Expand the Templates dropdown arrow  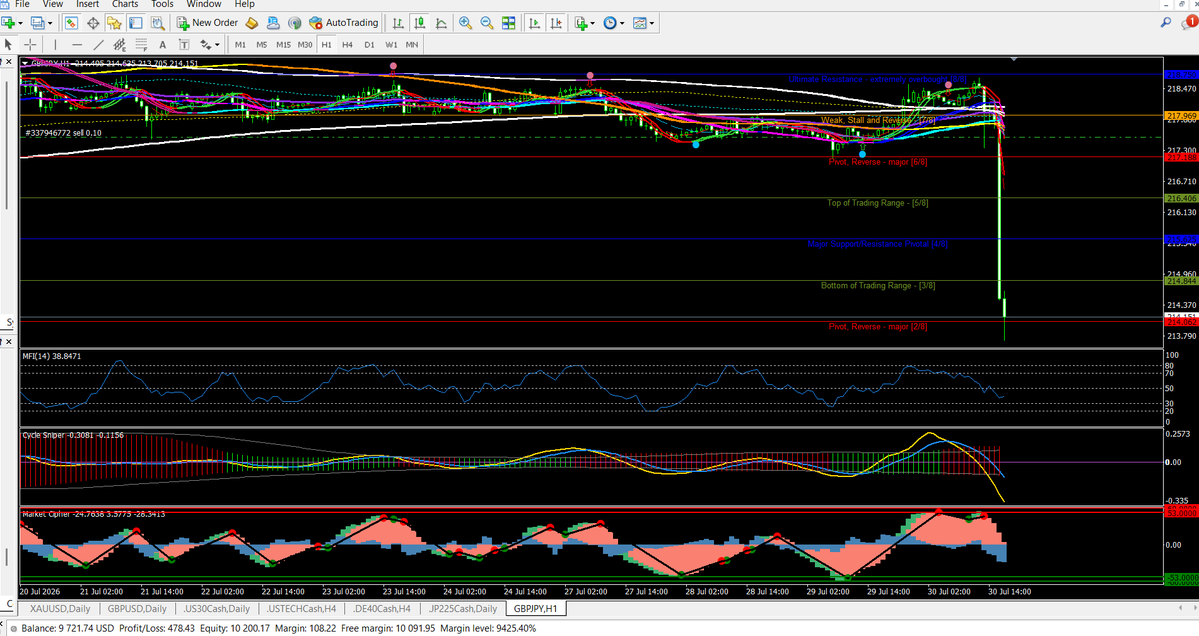[651, 23]
